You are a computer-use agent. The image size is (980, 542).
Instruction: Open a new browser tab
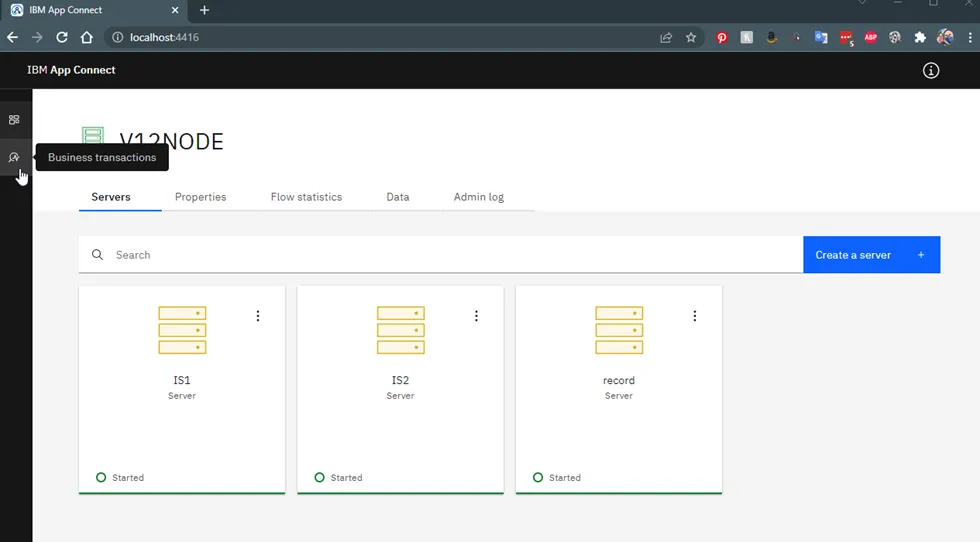coord(204,10)
